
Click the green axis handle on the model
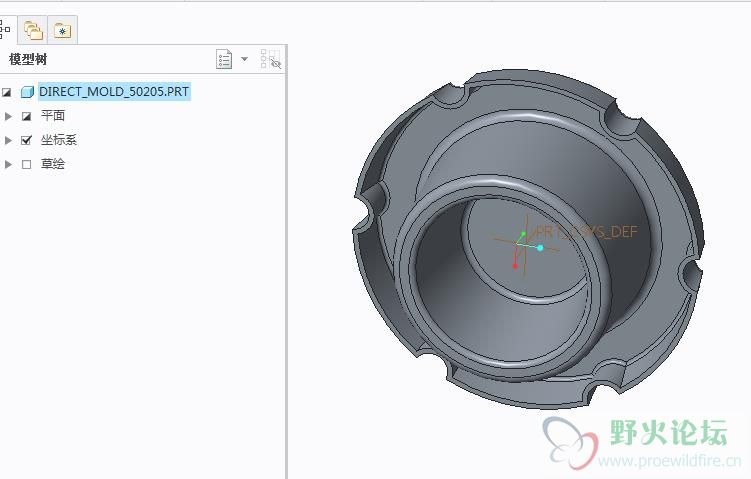point(523,234)
